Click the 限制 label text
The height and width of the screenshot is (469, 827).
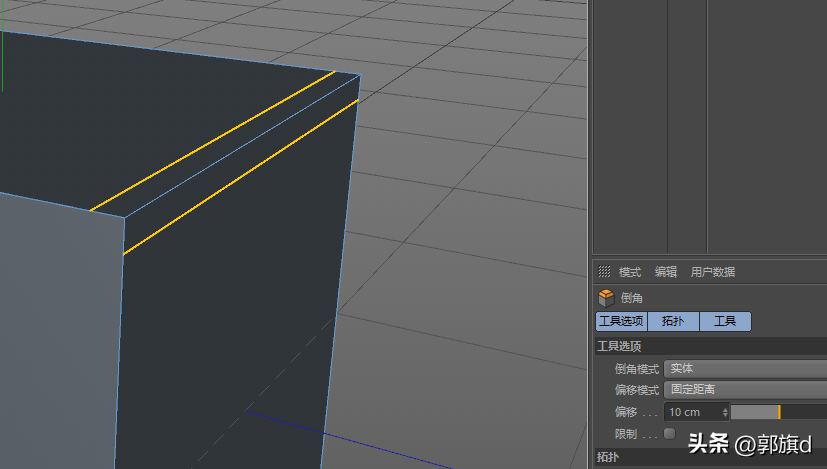(x=626, y=434)
